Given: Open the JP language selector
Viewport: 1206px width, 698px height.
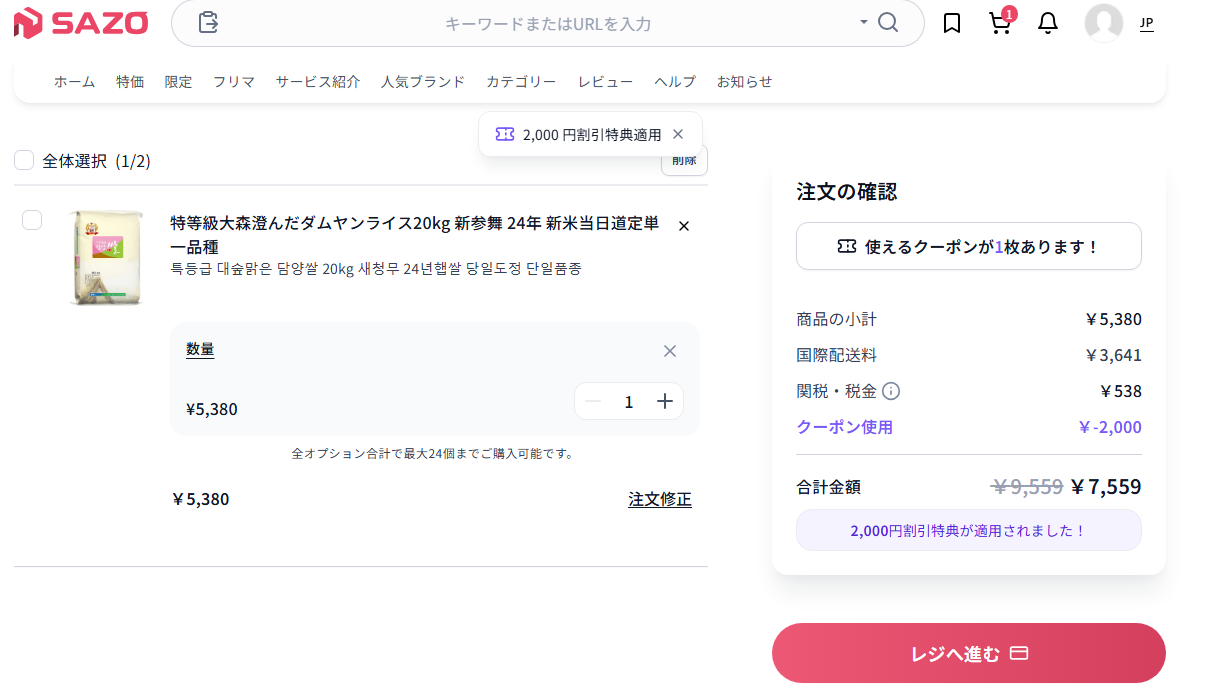Looking at the screenshot, I should [1146, 23].
